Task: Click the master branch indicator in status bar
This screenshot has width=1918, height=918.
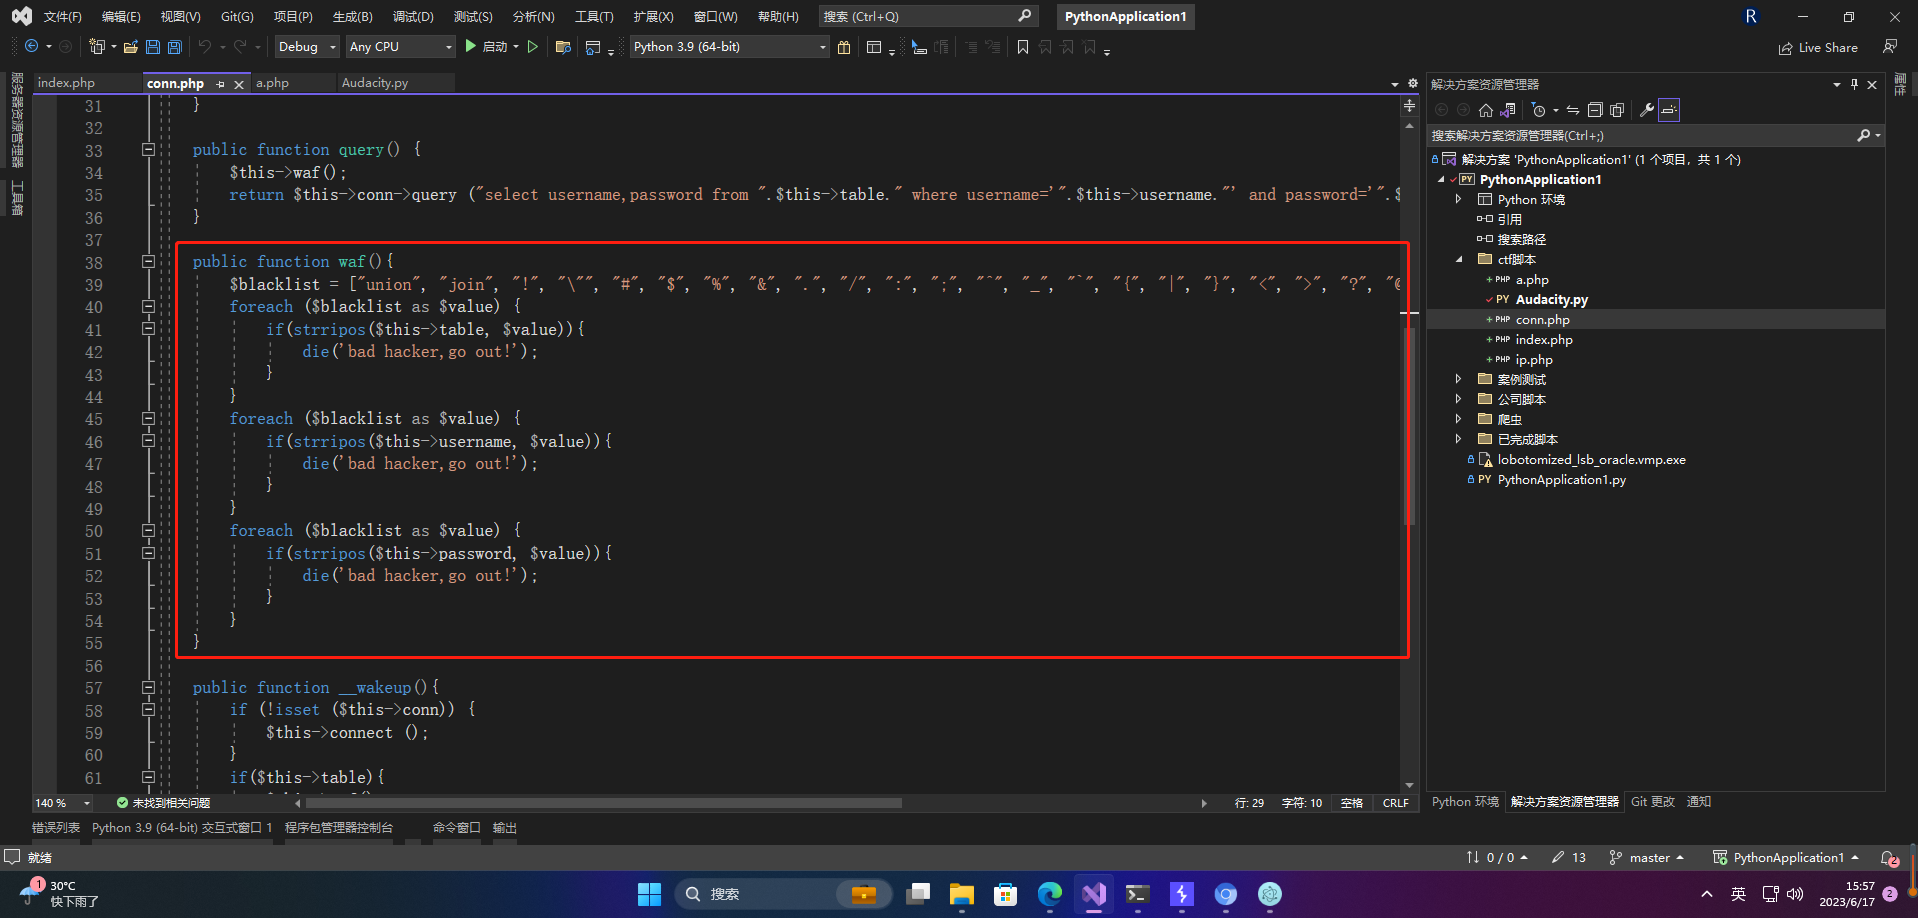Action: click(x=1647, y=858)
